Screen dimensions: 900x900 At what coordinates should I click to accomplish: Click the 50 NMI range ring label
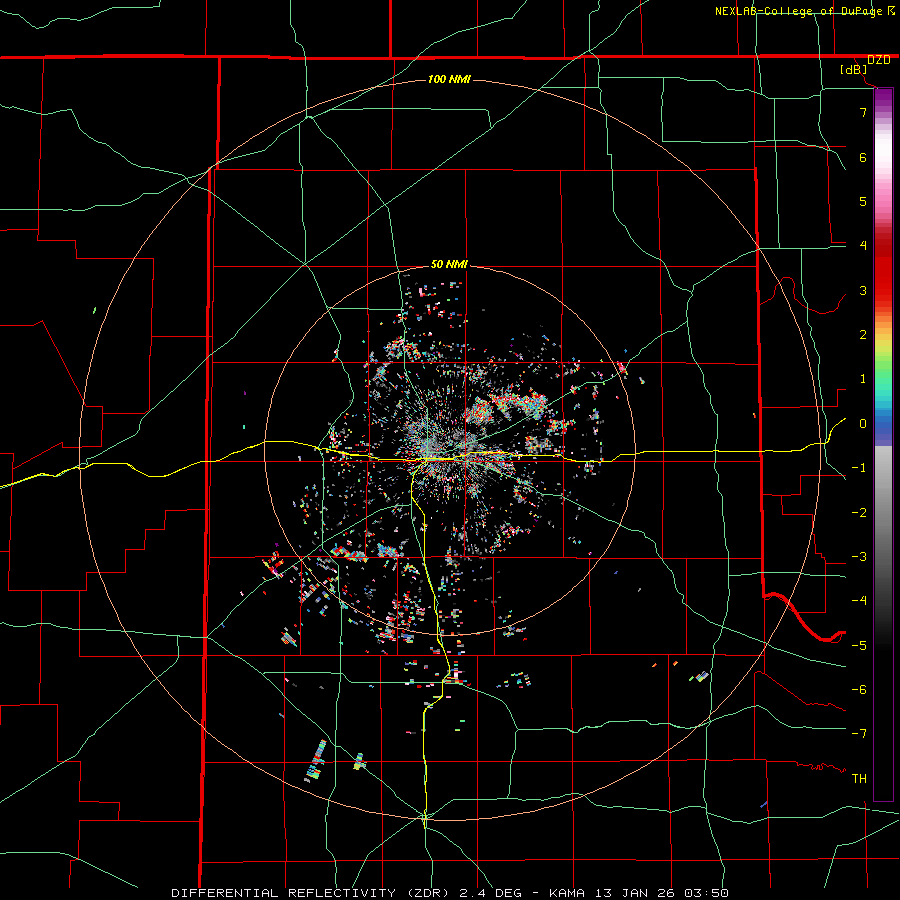click(449, 265)
